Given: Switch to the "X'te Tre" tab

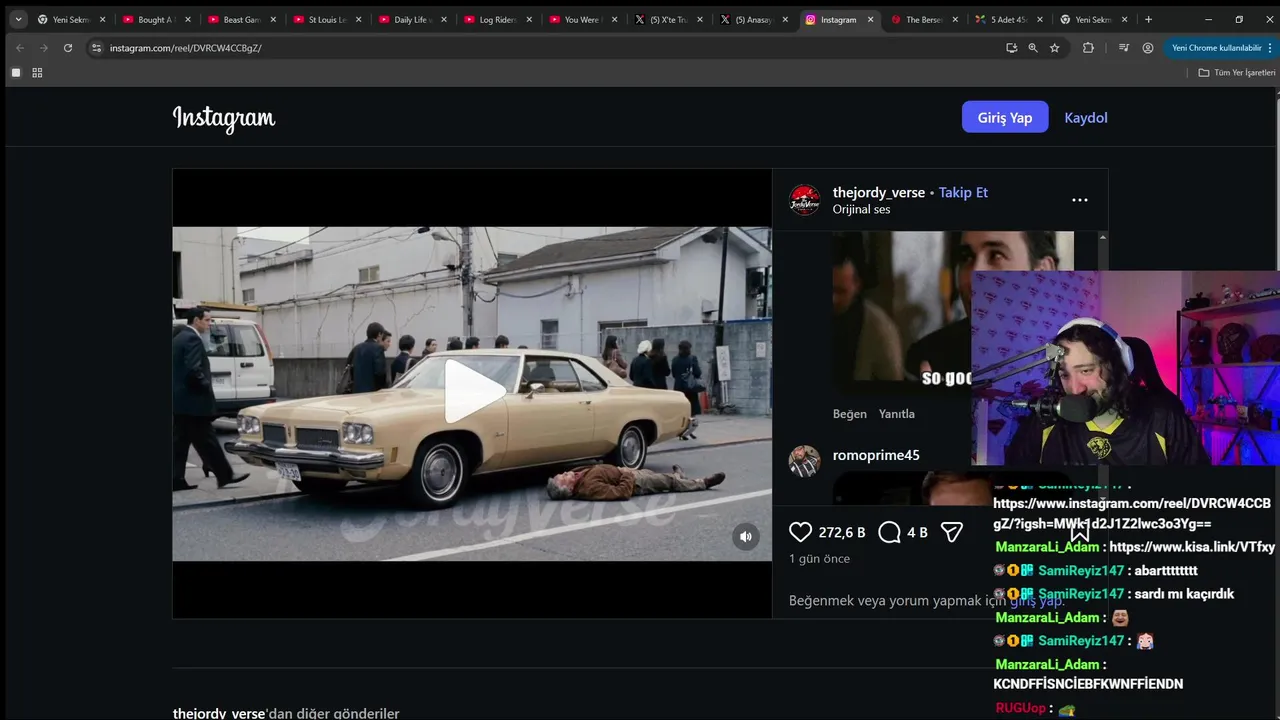Looking at the screenshot, I should (668, 19).
